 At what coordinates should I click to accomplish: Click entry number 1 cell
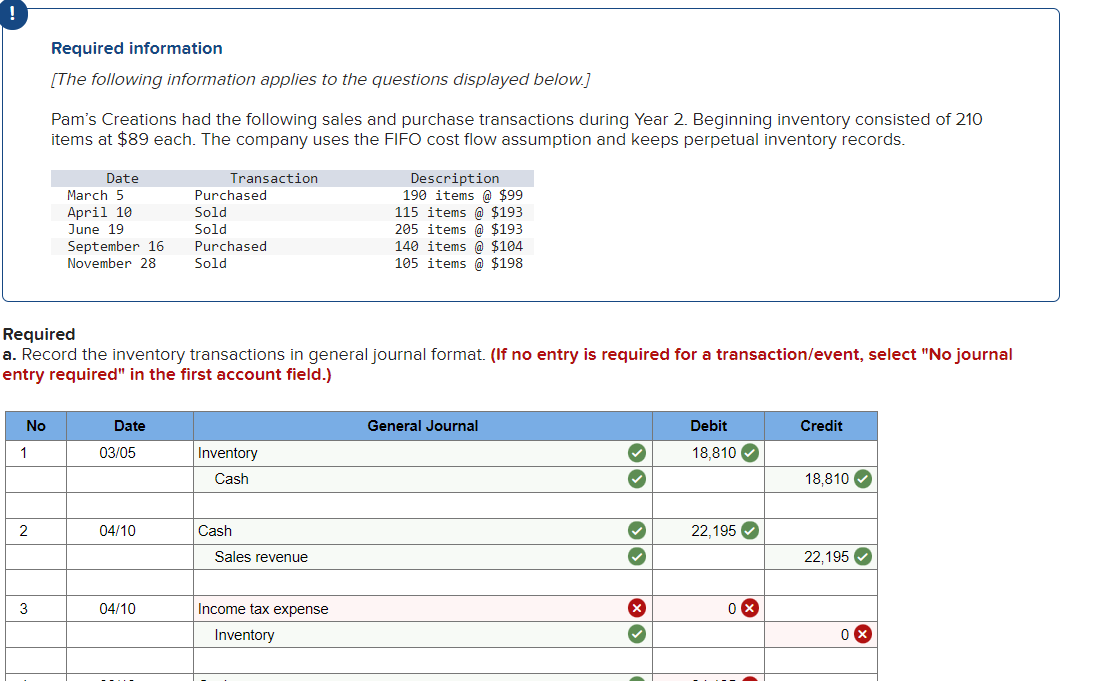click(36, 453)
